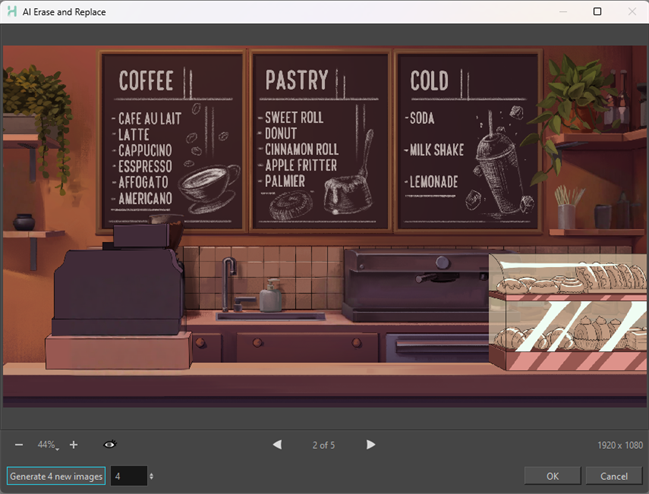Click the number of images input field
This screenshot has height=494, width=649.
tap(128, 476)
